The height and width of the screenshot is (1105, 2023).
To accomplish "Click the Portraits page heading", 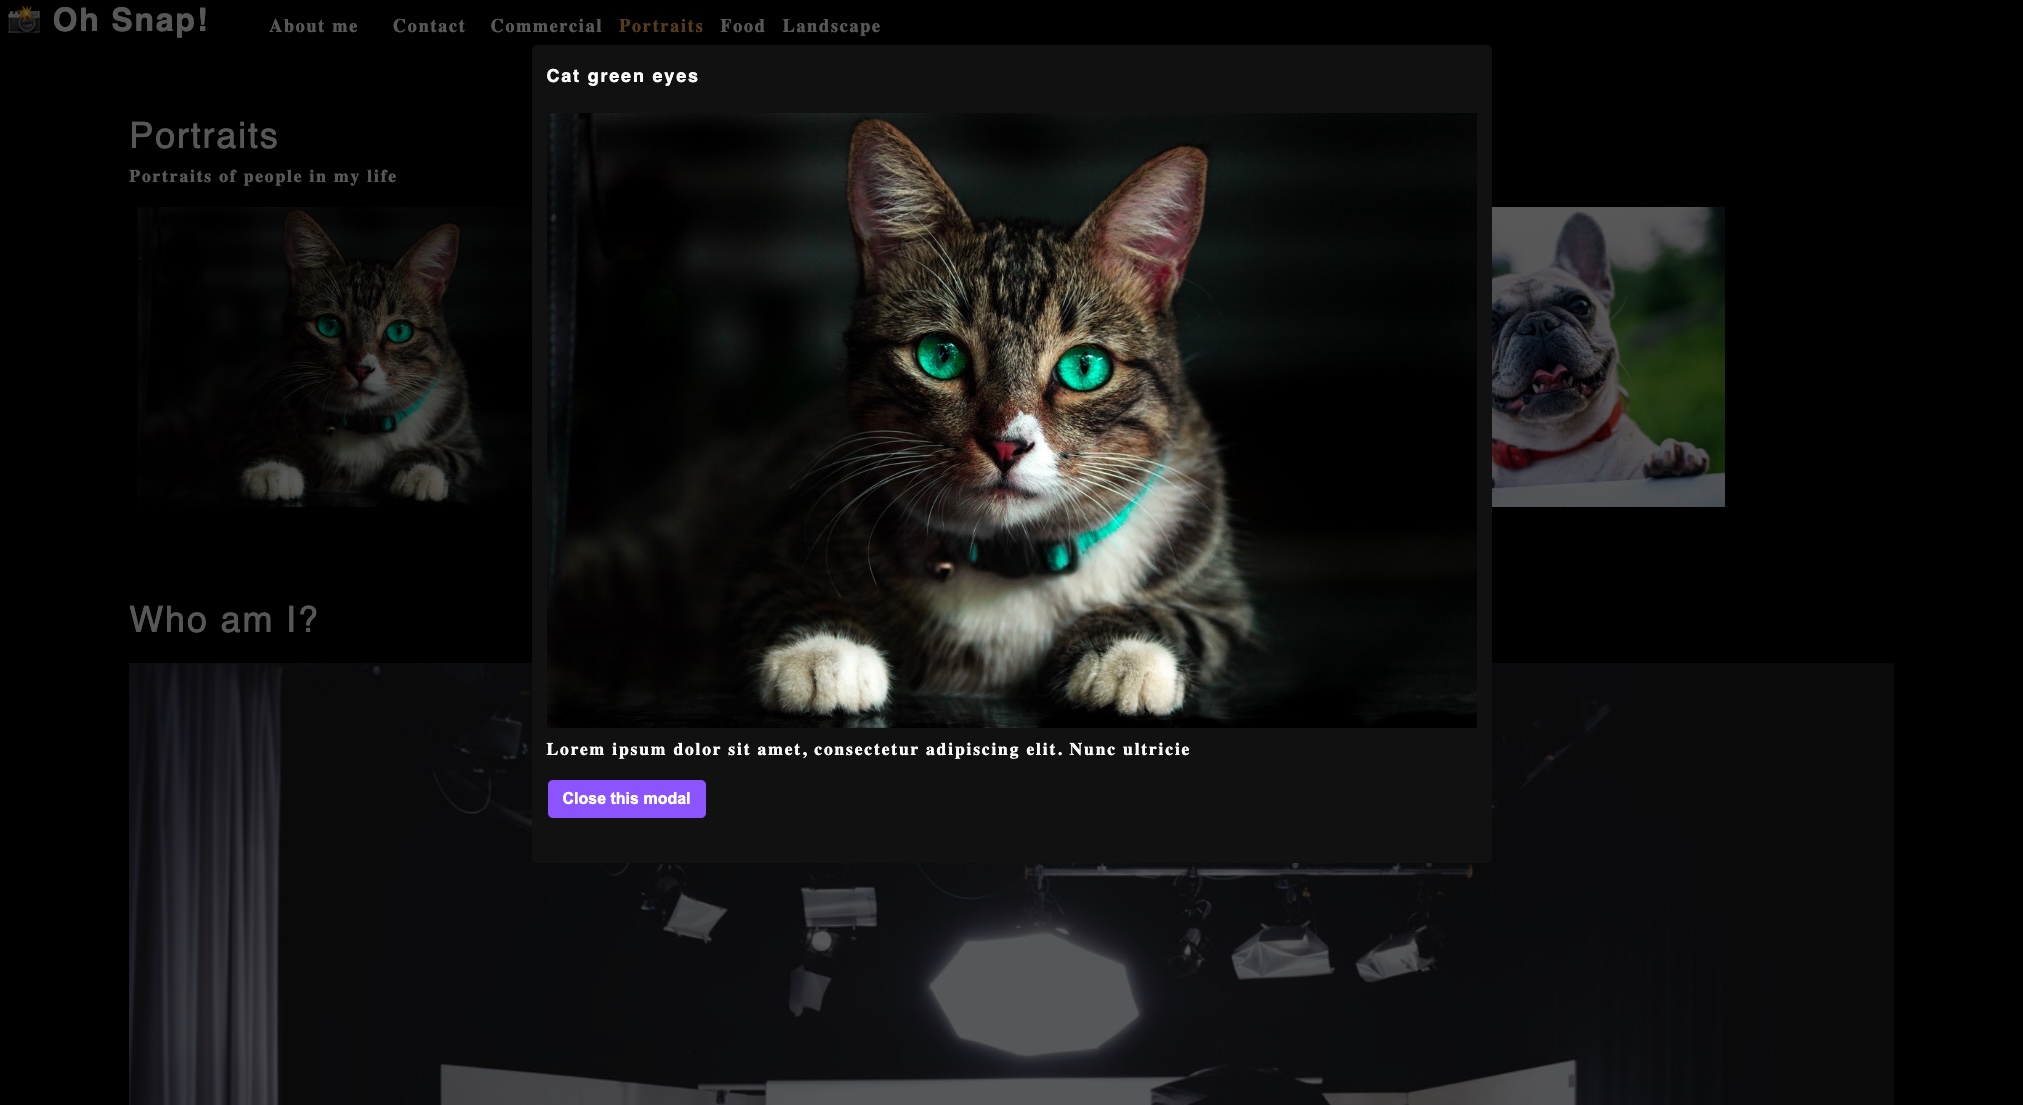I will [x=204, y=136].
